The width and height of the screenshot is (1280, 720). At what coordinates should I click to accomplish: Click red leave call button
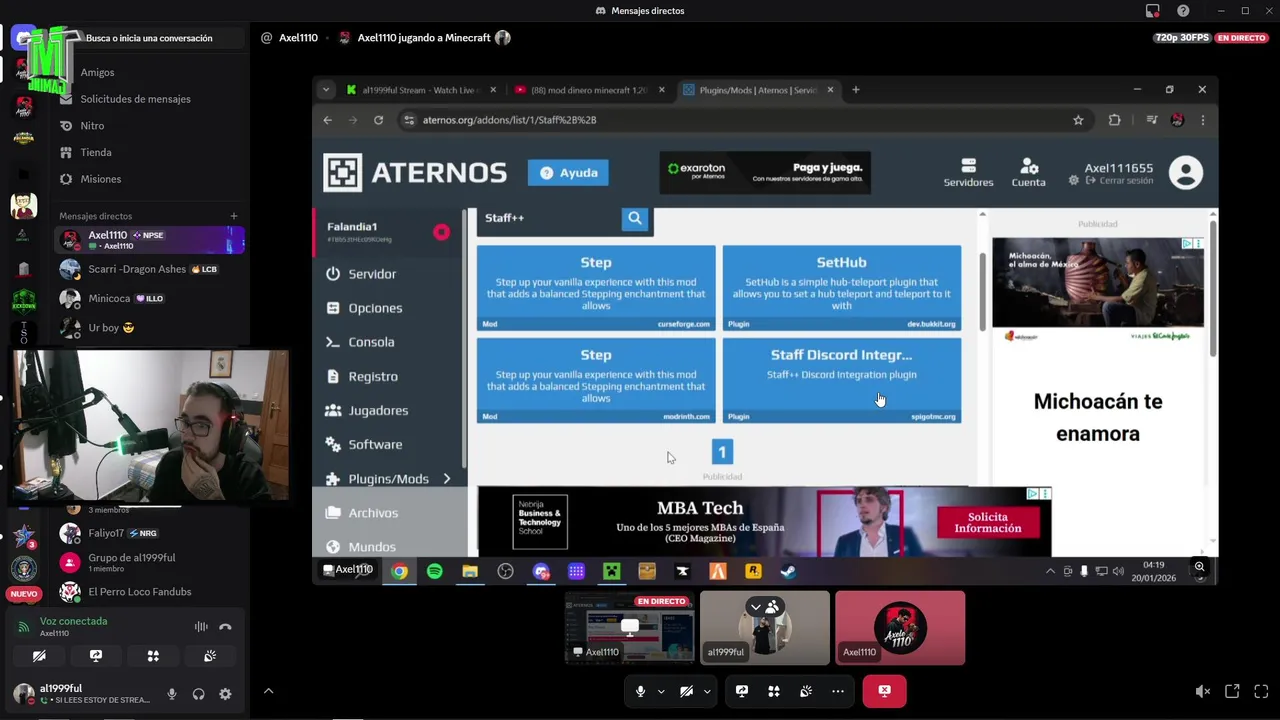[x=884, y=691]
